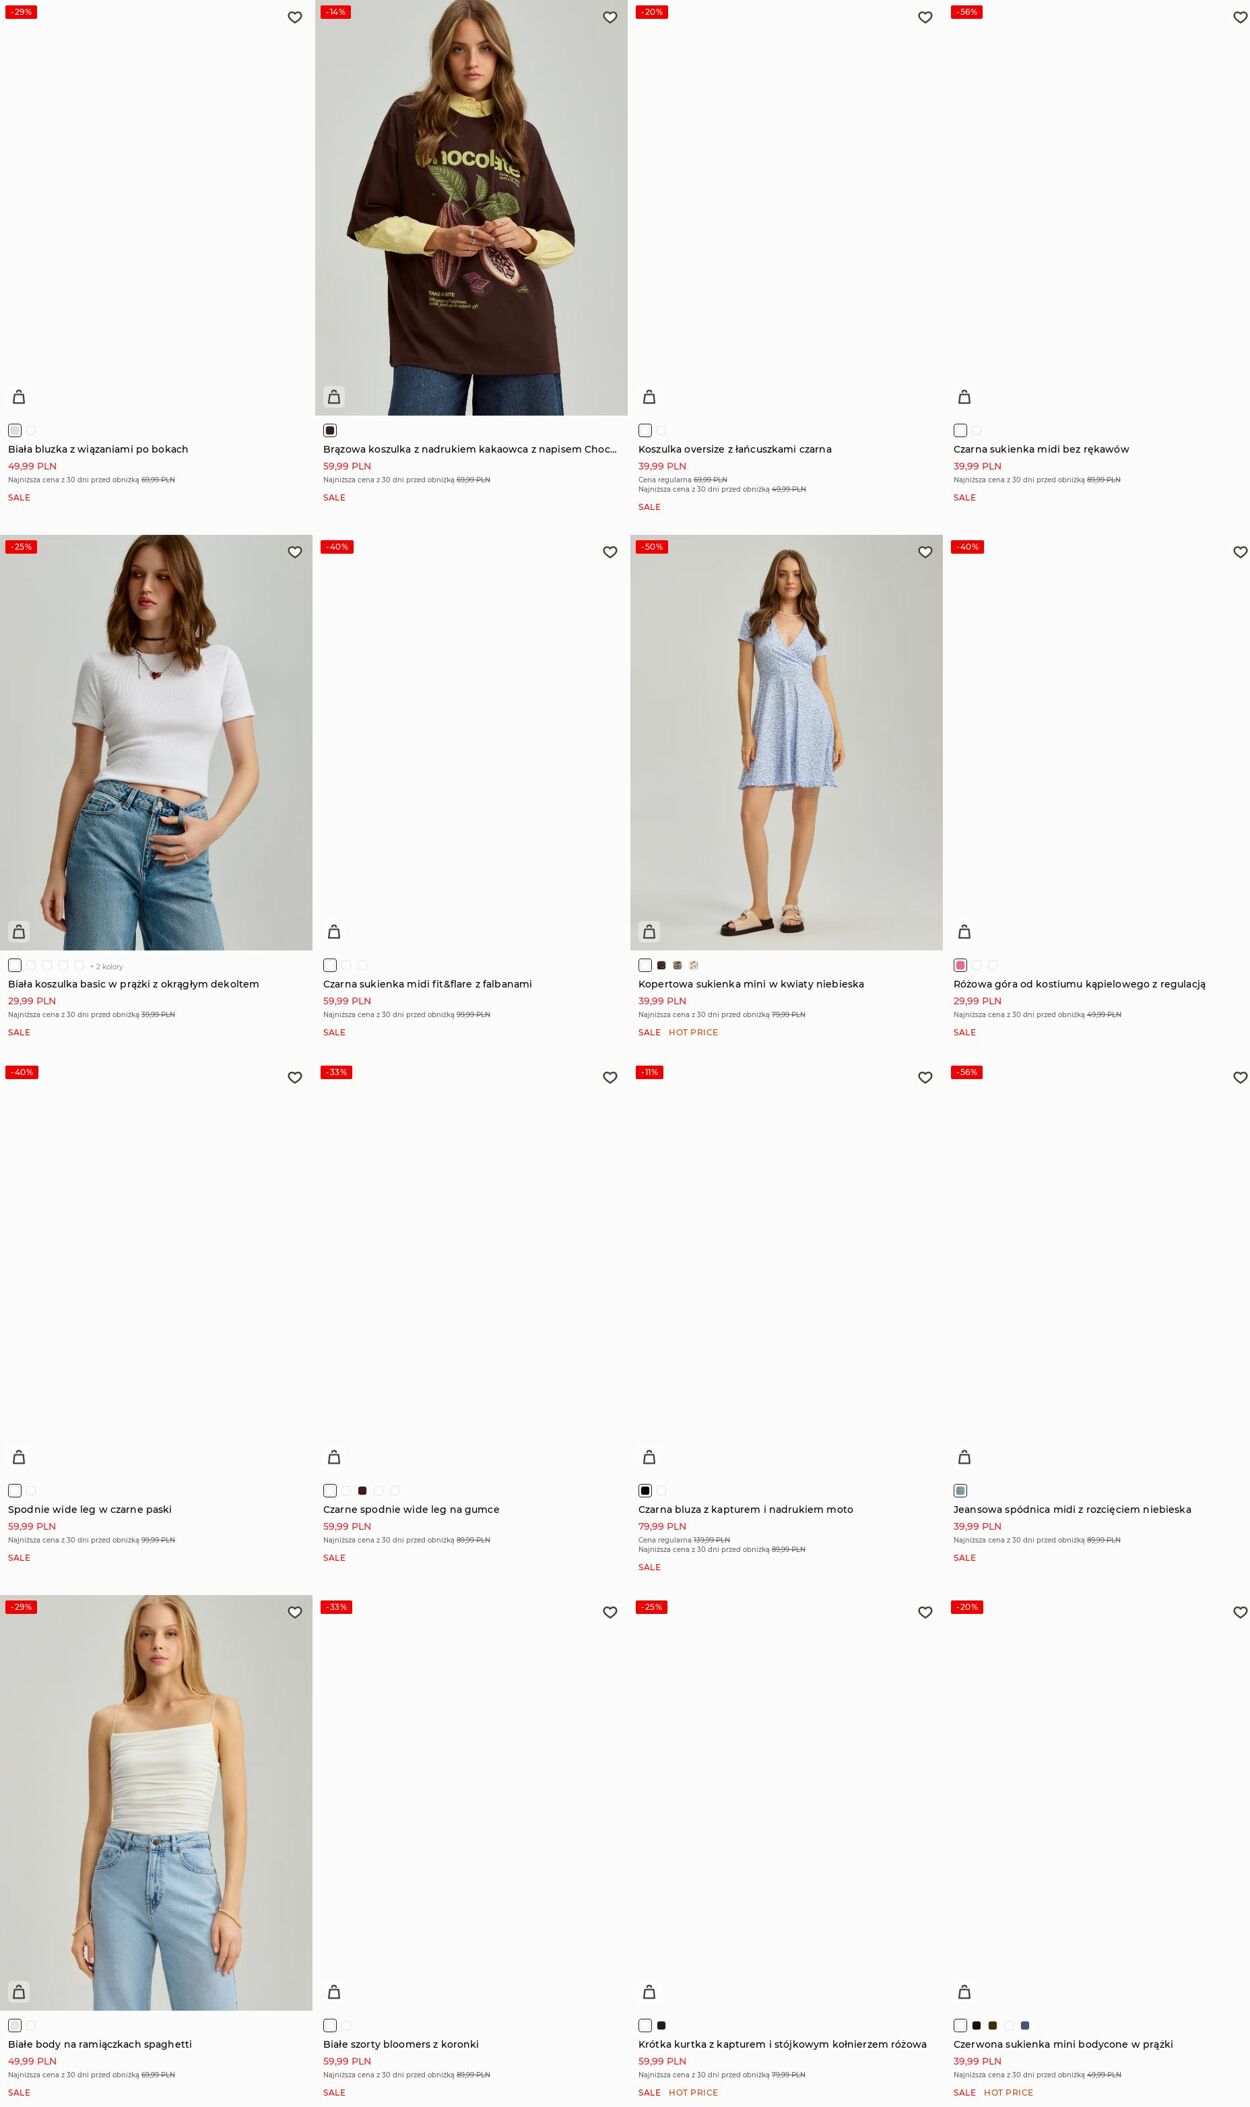
Task: Add Białe body spaghetti to shopping bag
Action: (19, 1992)
